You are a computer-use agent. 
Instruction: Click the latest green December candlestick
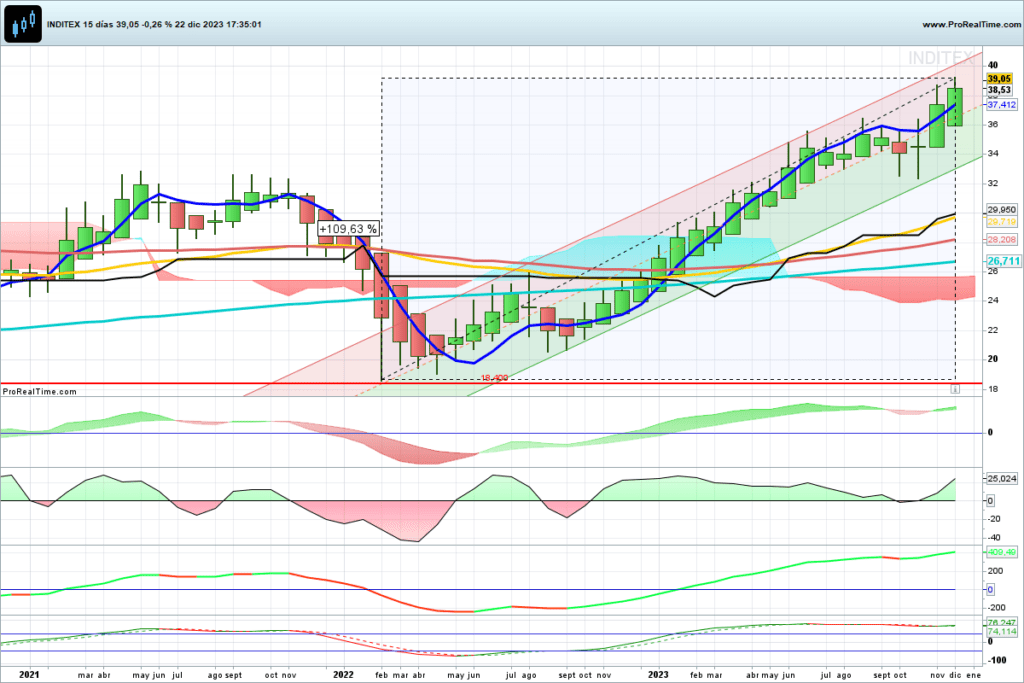coord(955,106)
